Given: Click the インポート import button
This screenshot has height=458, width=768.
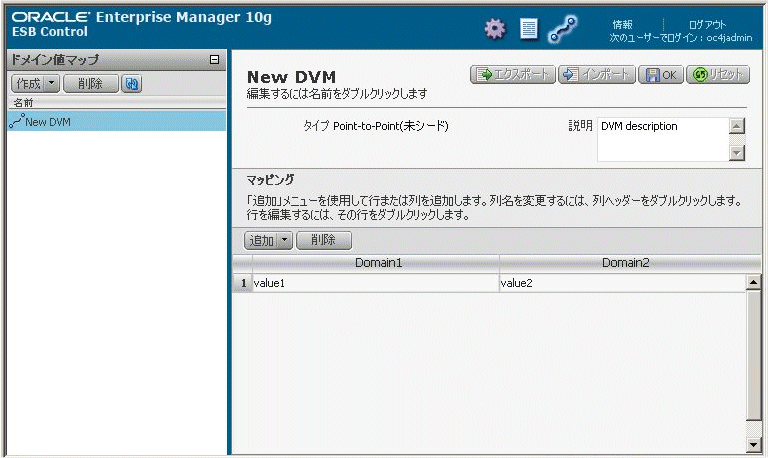Looking at the screenshot, I should click(597, 74).
